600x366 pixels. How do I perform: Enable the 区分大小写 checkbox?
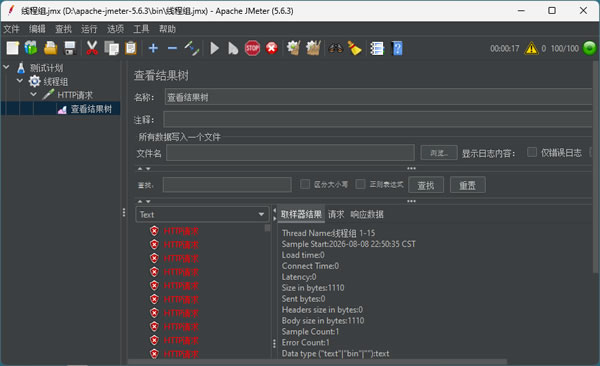click(x=305, y=184)
